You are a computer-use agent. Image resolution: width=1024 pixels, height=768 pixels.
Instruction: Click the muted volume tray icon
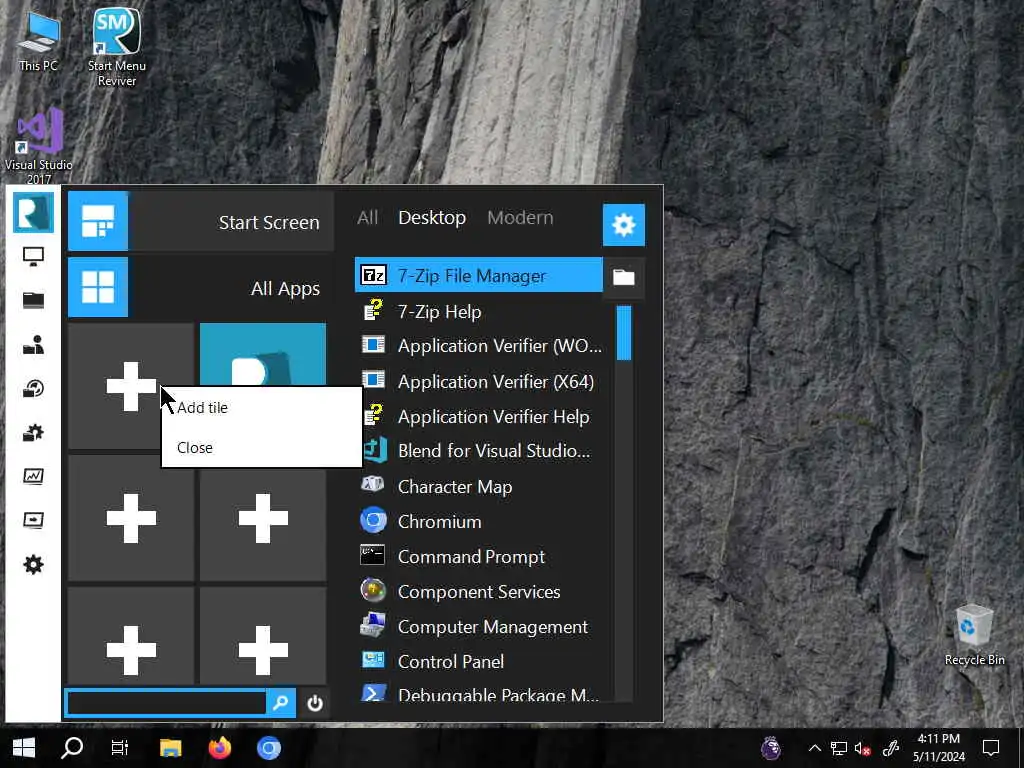point(863,748)
